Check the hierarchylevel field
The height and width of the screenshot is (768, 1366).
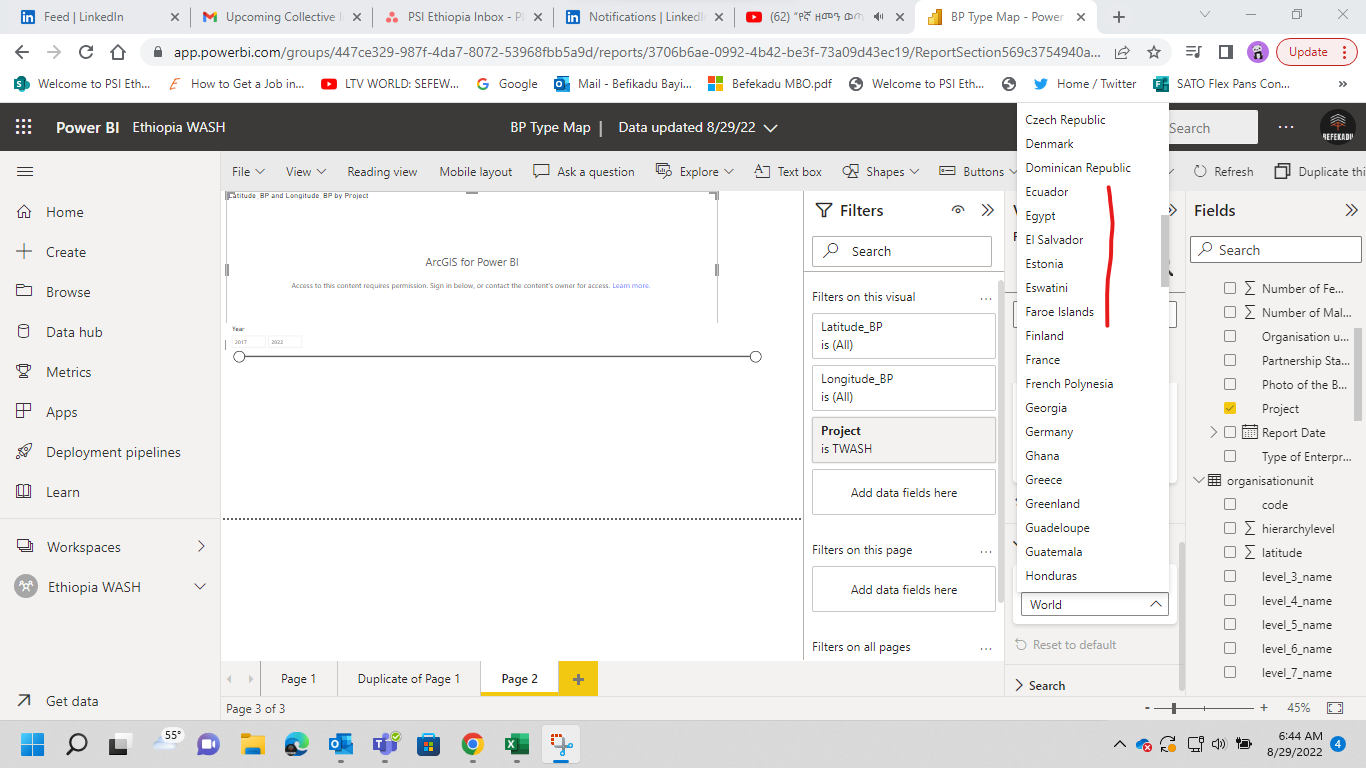pos(1230,528)
